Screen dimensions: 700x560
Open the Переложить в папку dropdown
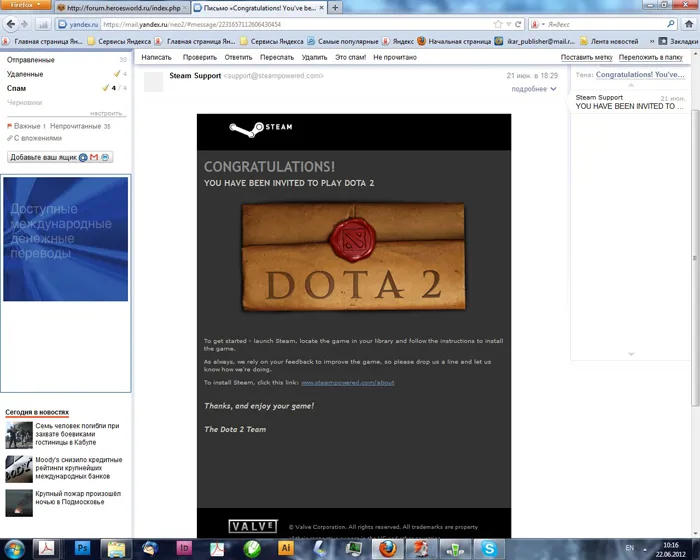tap(650, 57)
